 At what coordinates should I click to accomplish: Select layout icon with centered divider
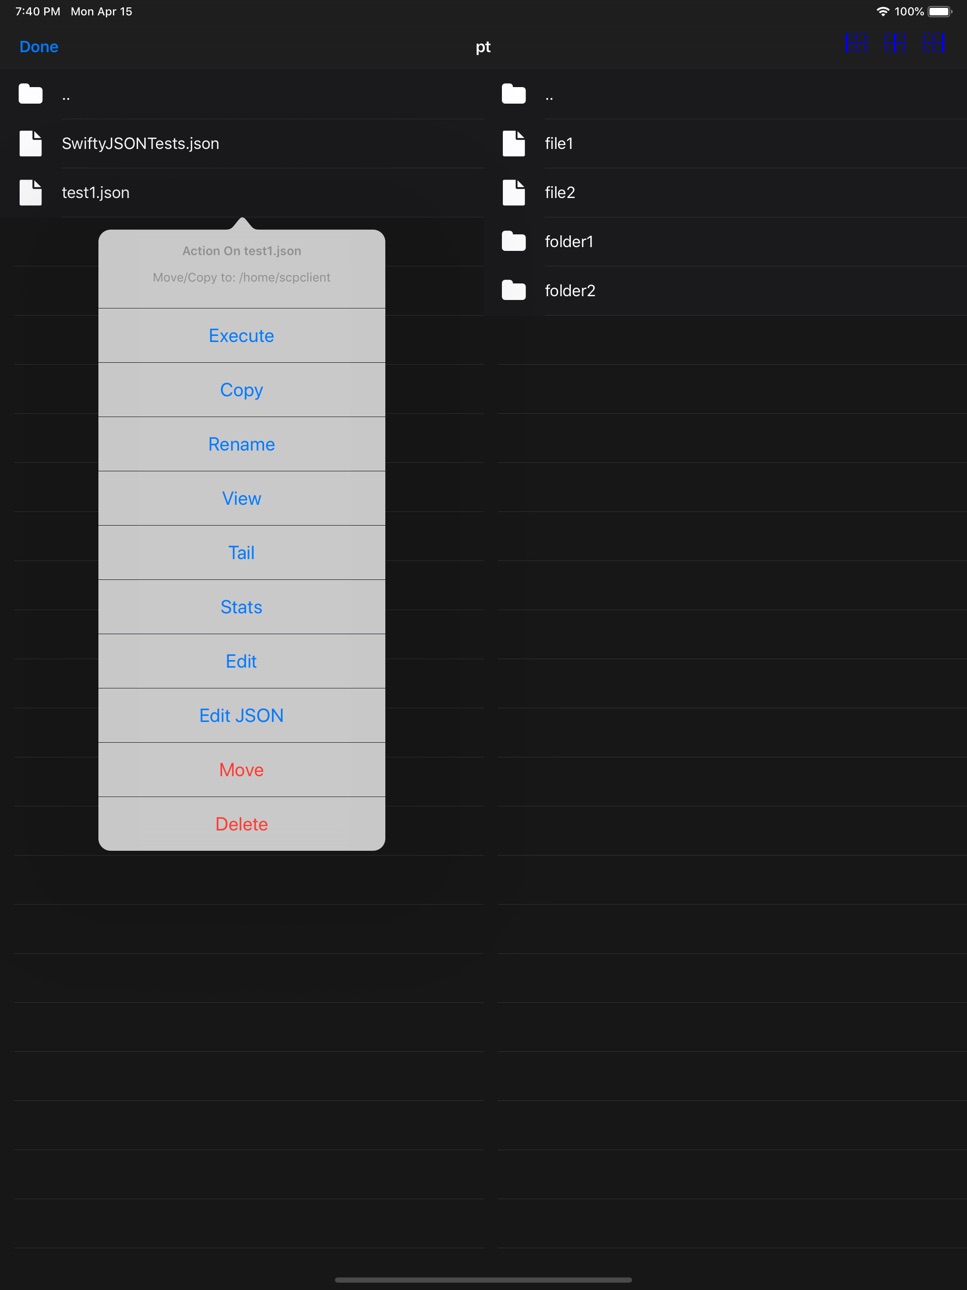(895, 43)
